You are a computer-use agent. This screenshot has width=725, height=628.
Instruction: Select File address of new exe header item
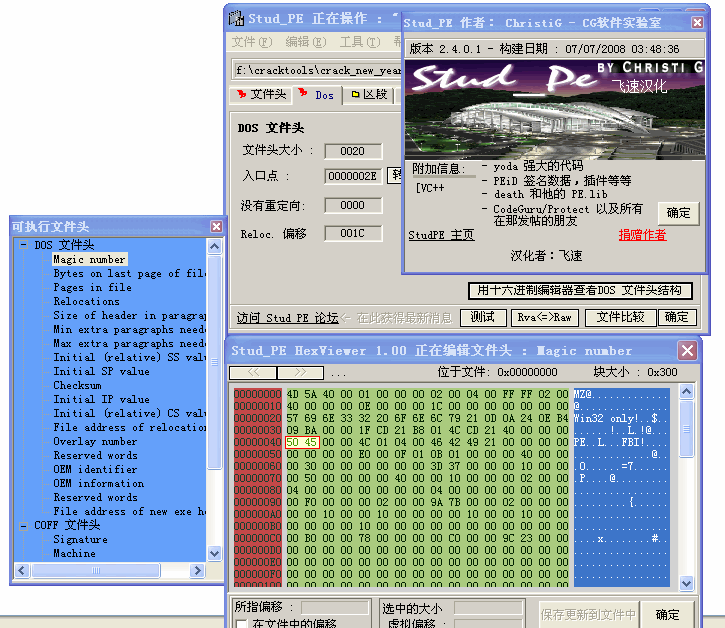pos(129,511)
